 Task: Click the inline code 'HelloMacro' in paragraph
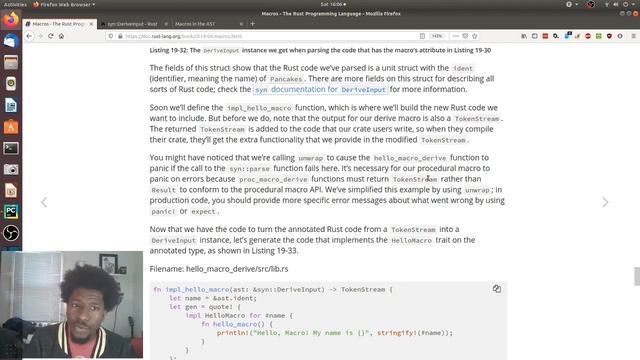click(x=411, y=240)
